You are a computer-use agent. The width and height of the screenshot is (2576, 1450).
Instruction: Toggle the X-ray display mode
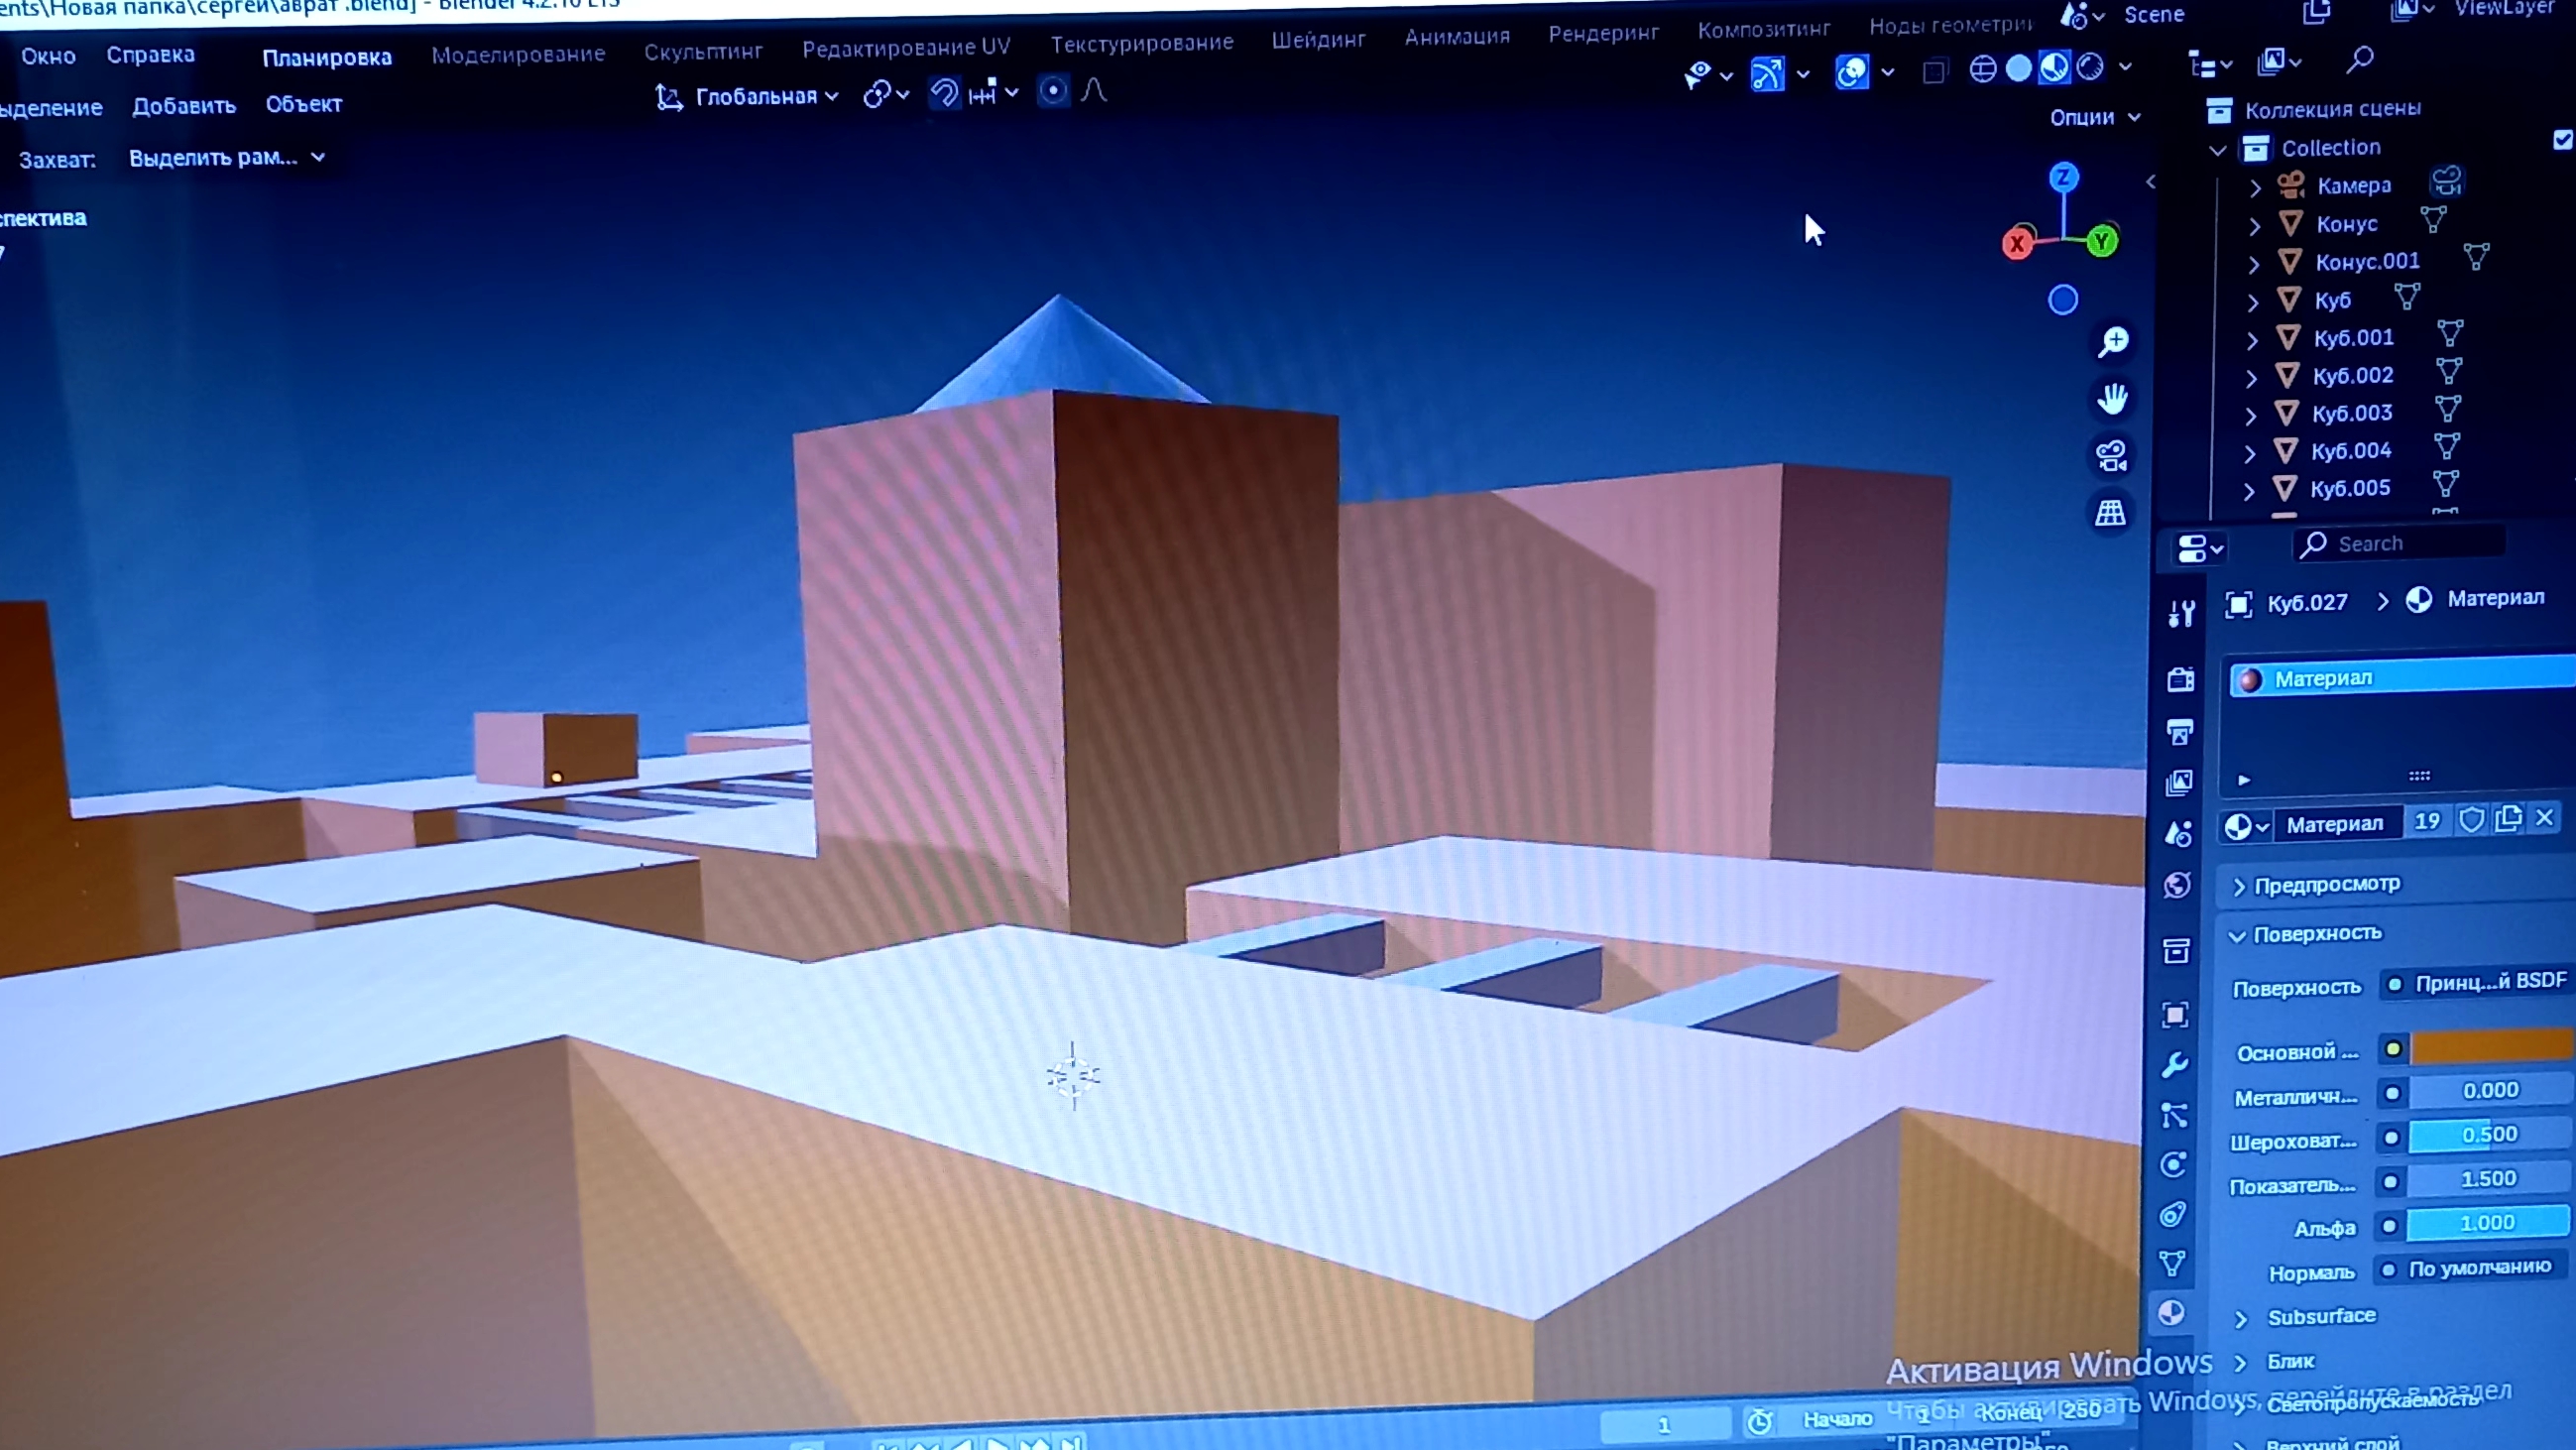tap(1934, 72)
